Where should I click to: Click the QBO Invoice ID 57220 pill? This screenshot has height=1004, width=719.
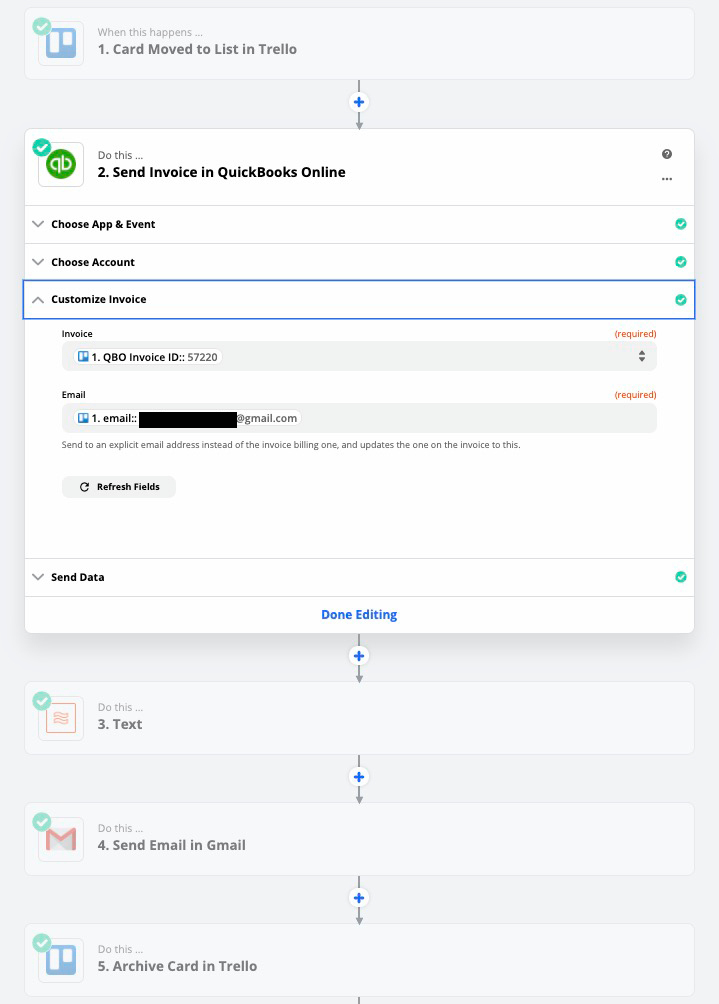pyautogui.click(x=148, y=357)
